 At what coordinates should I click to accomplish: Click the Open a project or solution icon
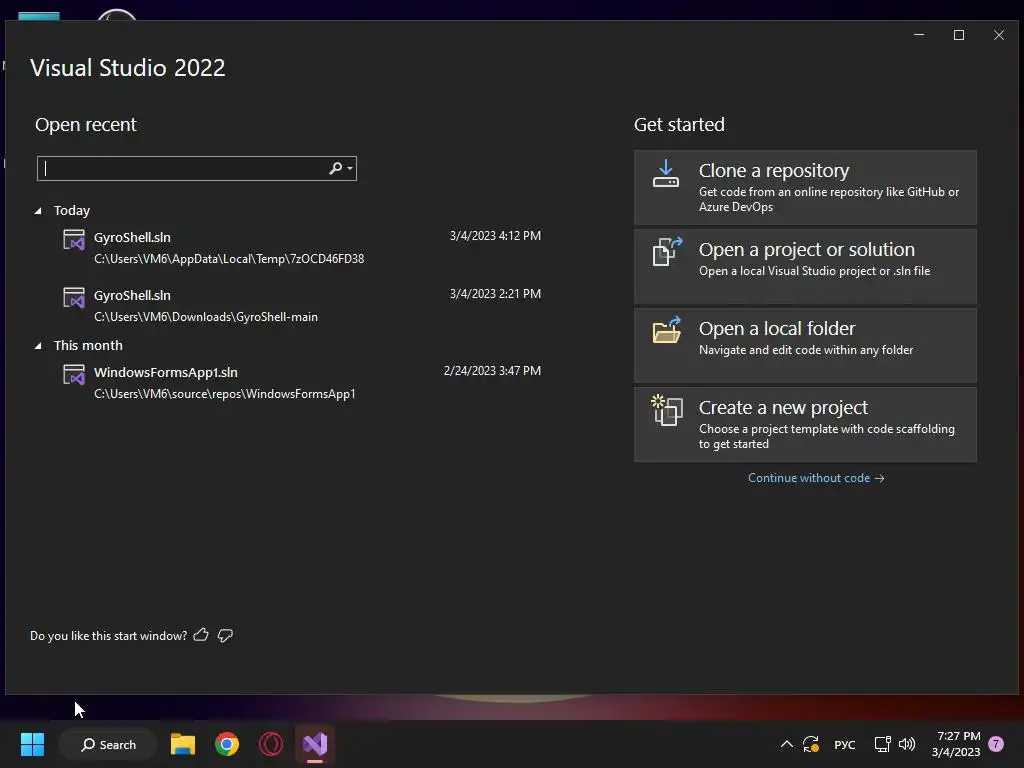coord(667,251)
